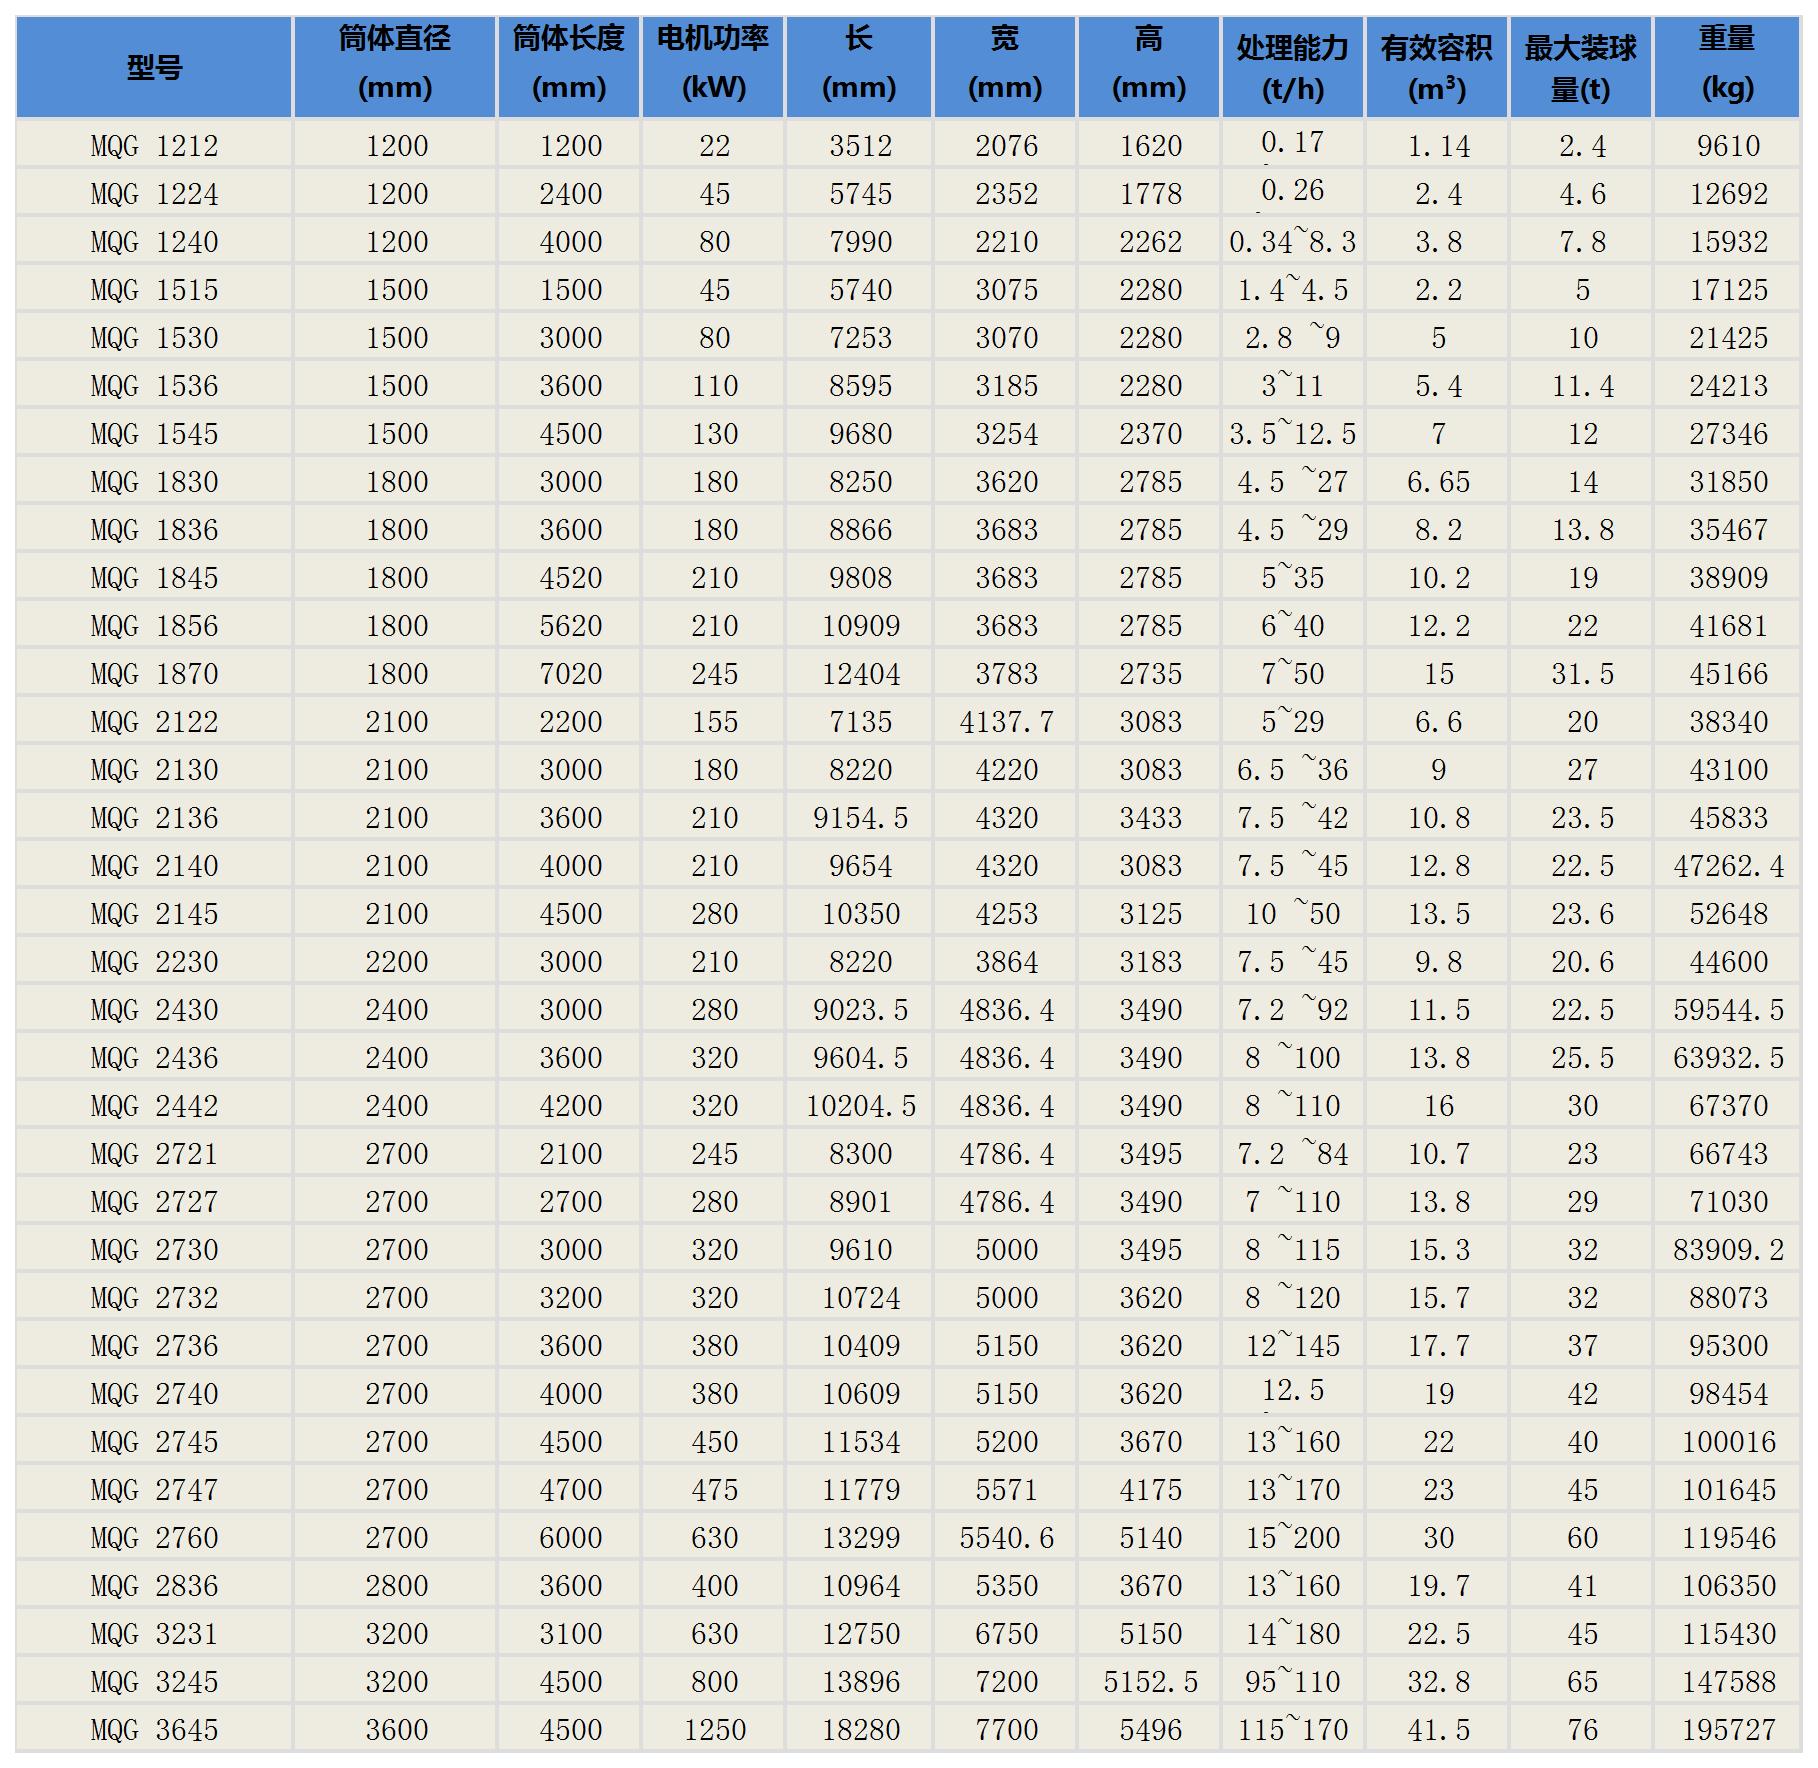The image size is (1818, 1768).
Task: Select the MQG 1545 model cell
Action: tap(154, 434)
